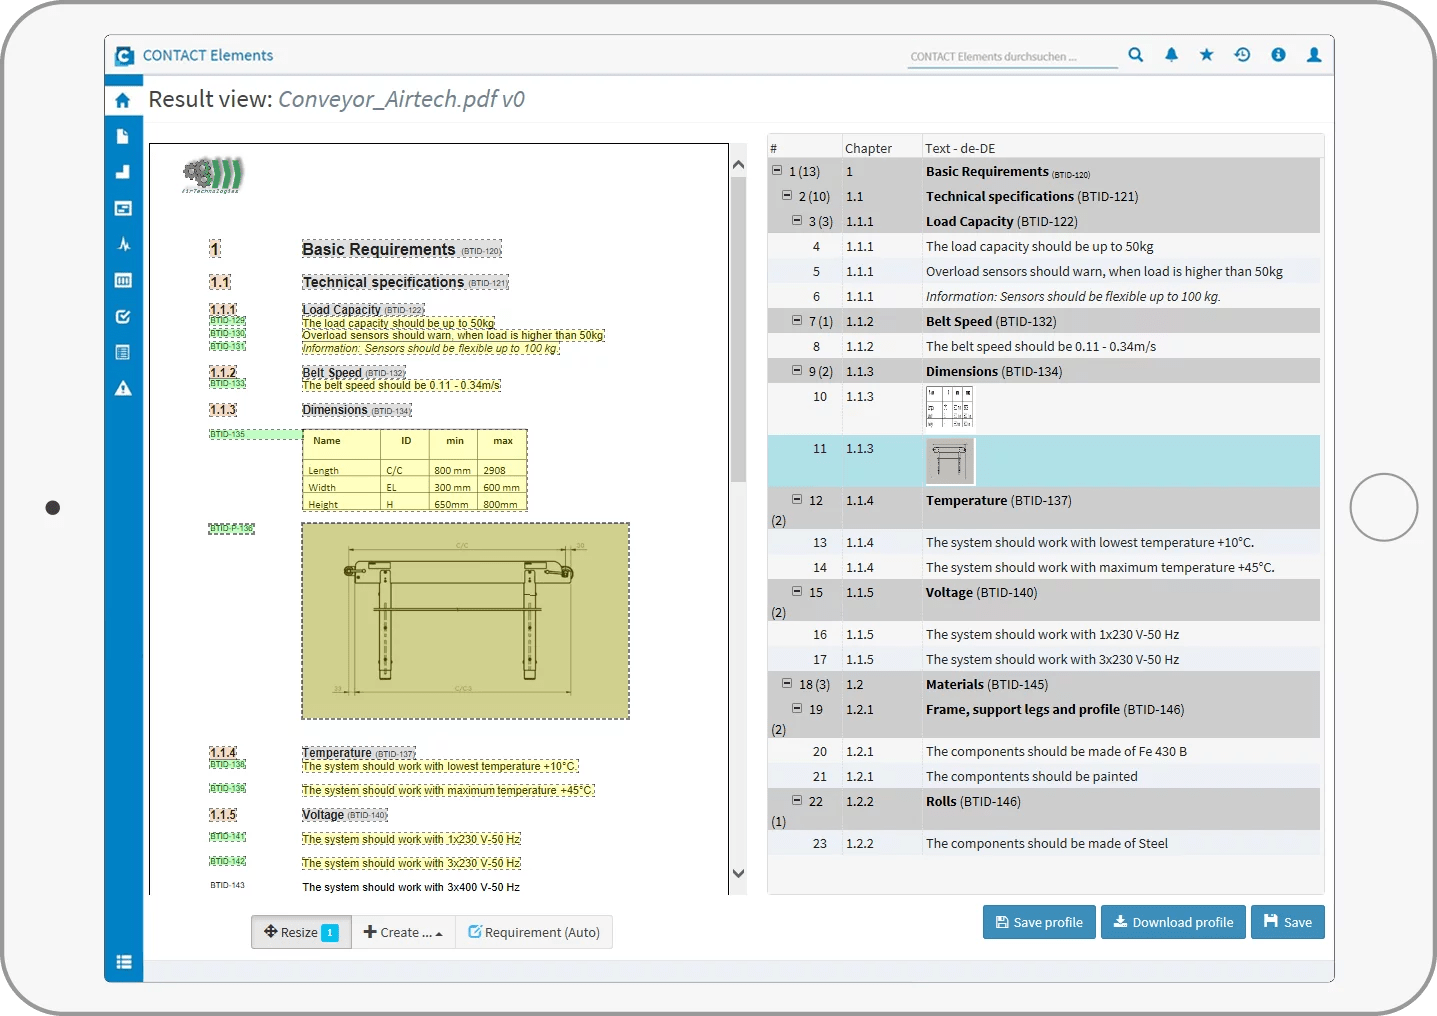This screenshot has height=1016, width=1437.
Task: Click the Resize button
Action: (301, 932)
